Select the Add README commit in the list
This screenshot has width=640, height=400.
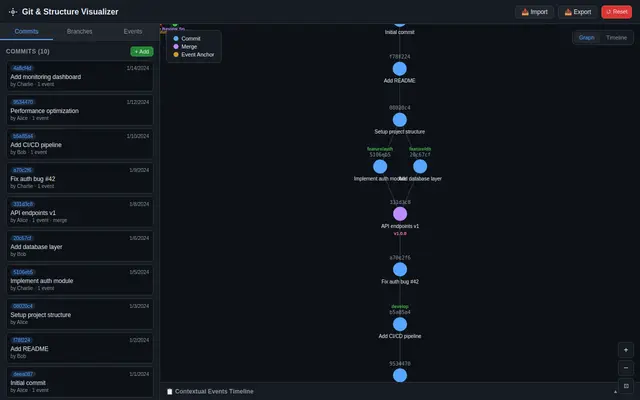point(80,348)
